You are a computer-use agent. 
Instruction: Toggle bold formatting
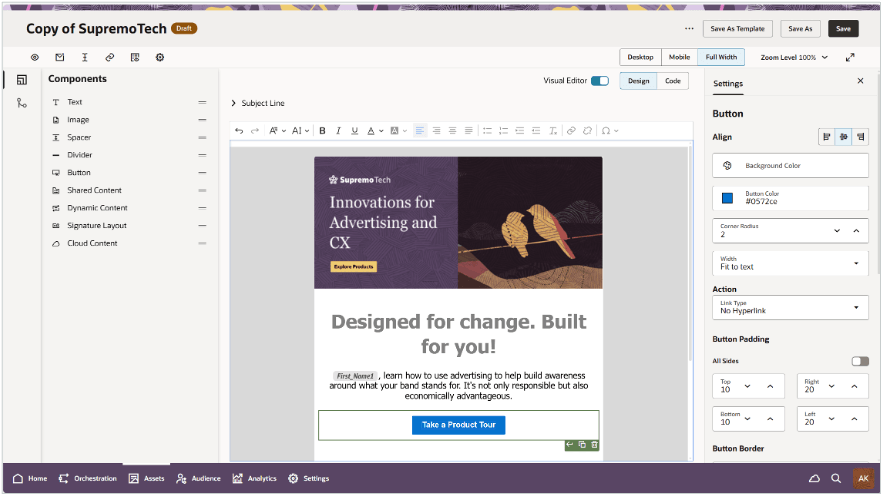[322, 131]
